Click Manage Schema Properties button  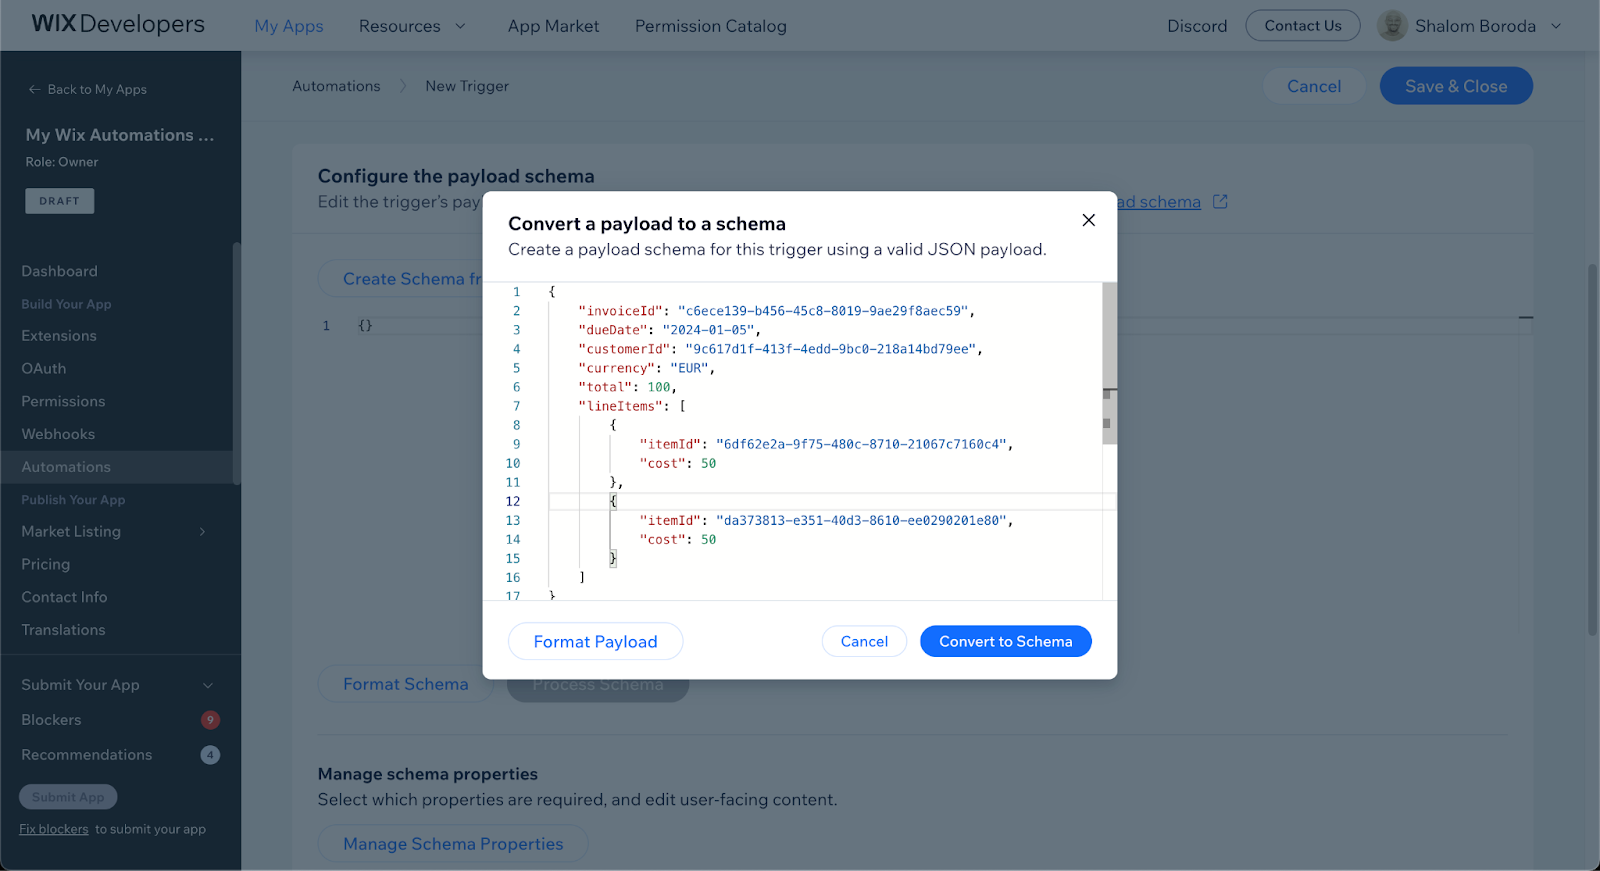coord(453,844)
